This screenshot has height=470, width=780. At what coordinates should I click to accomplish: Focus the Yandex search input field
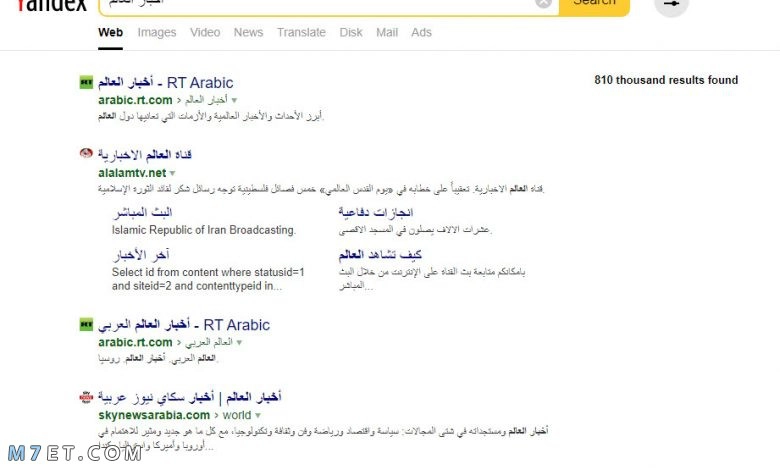pyautogui.click(x=329, y=5)
